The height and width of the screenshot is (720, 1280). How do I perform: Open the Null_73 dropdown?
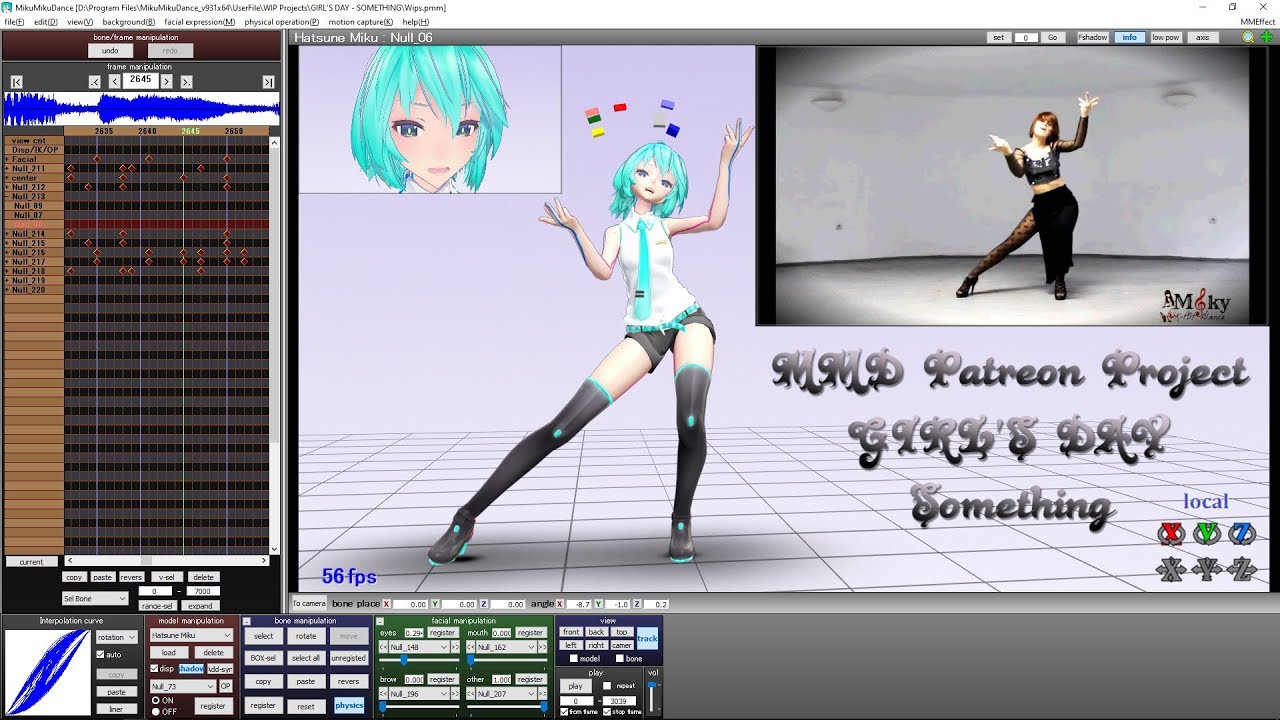[182, 687]
